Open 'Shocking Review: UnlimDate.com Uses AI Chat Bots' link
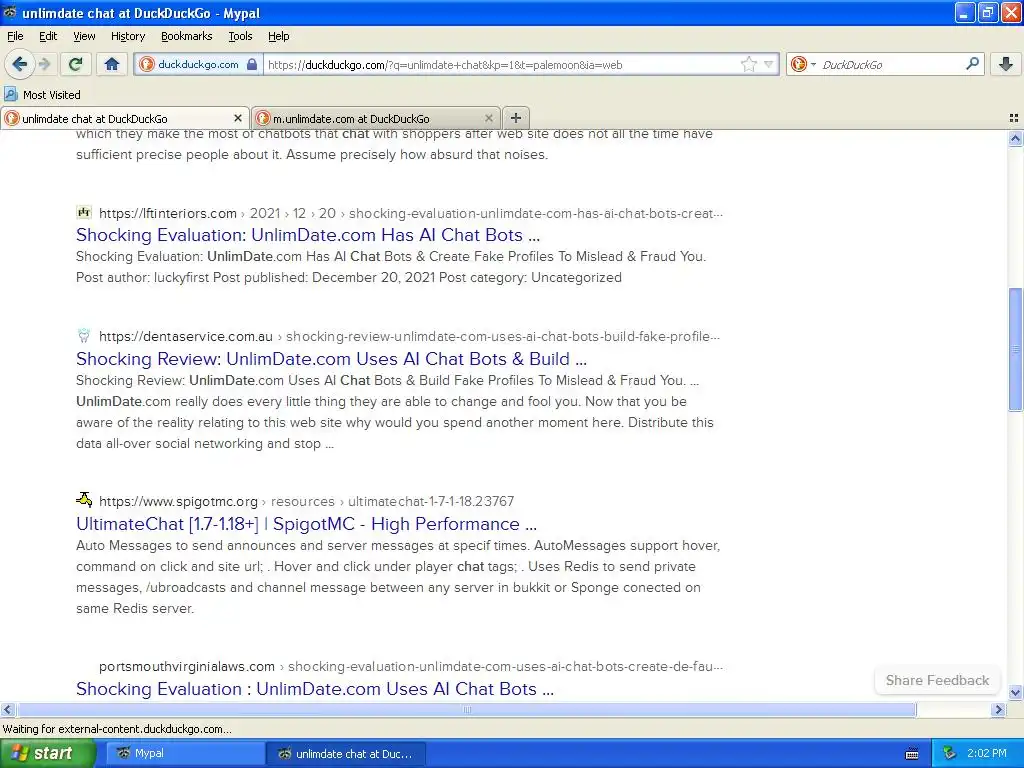1024x768 pixels. [331, 359]
